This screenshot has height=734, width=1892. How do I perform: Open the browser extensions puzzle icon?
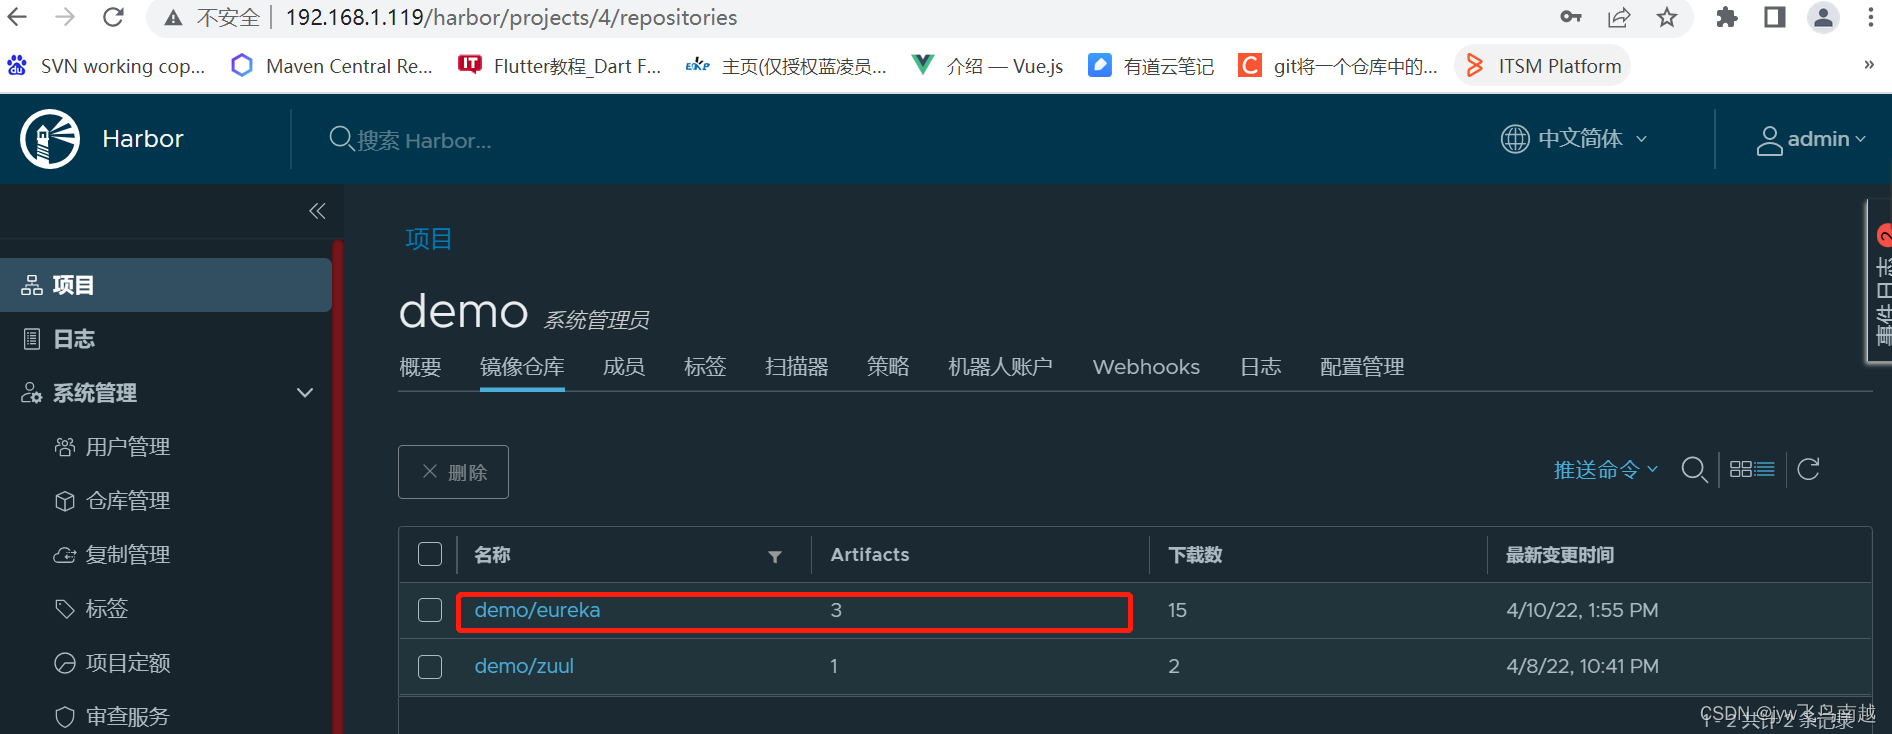(x=1727, y=17)
